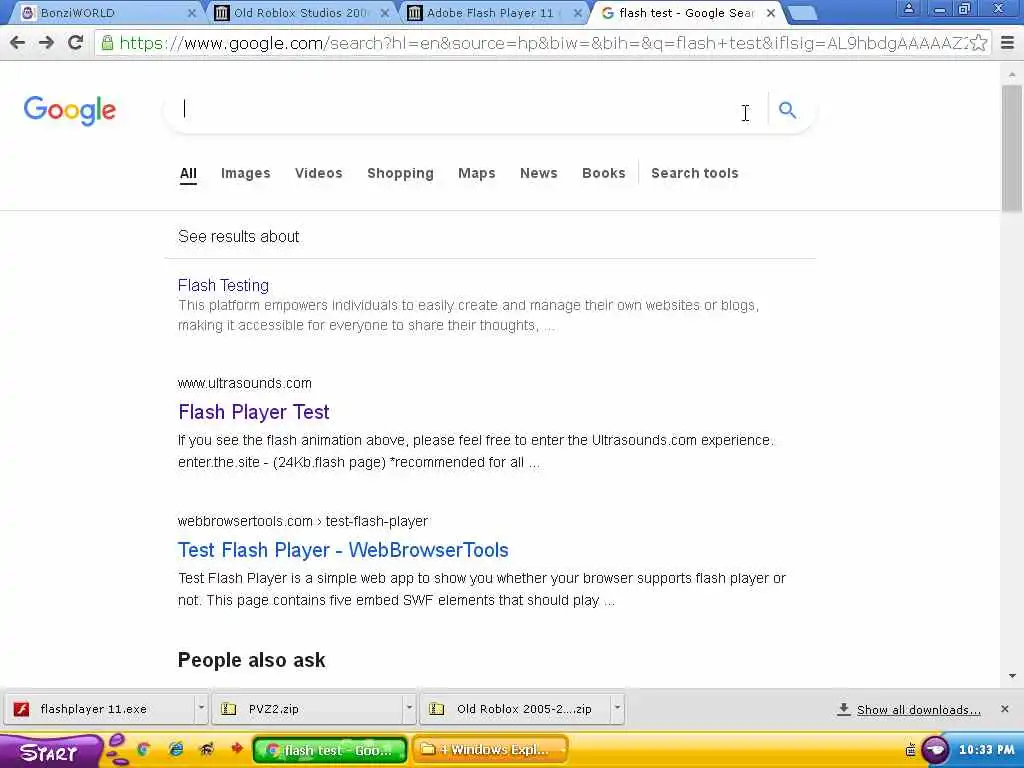This screenshot has height=768, width=1024.
Task: Switch to the BonziWORLD tab
Action: coord(104,13)
